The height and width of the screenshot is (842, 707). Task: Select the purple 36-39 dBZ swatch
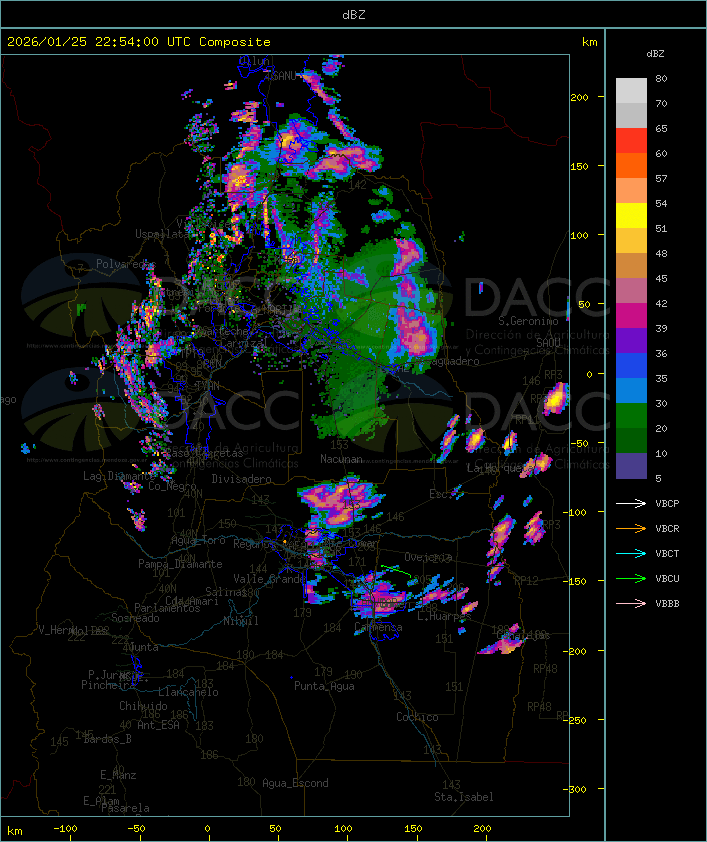pyautogui.click(x=631, y=340)
